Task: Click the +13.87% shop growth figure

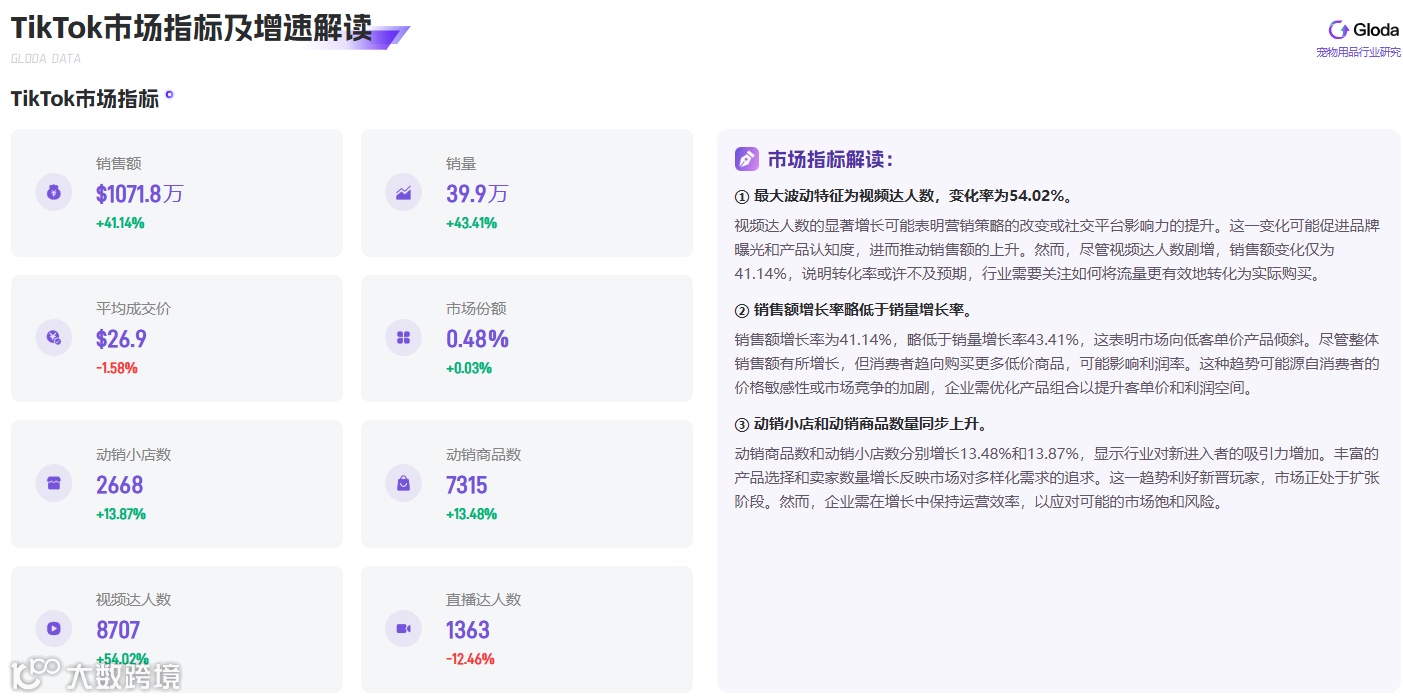Action: (121, 514)
